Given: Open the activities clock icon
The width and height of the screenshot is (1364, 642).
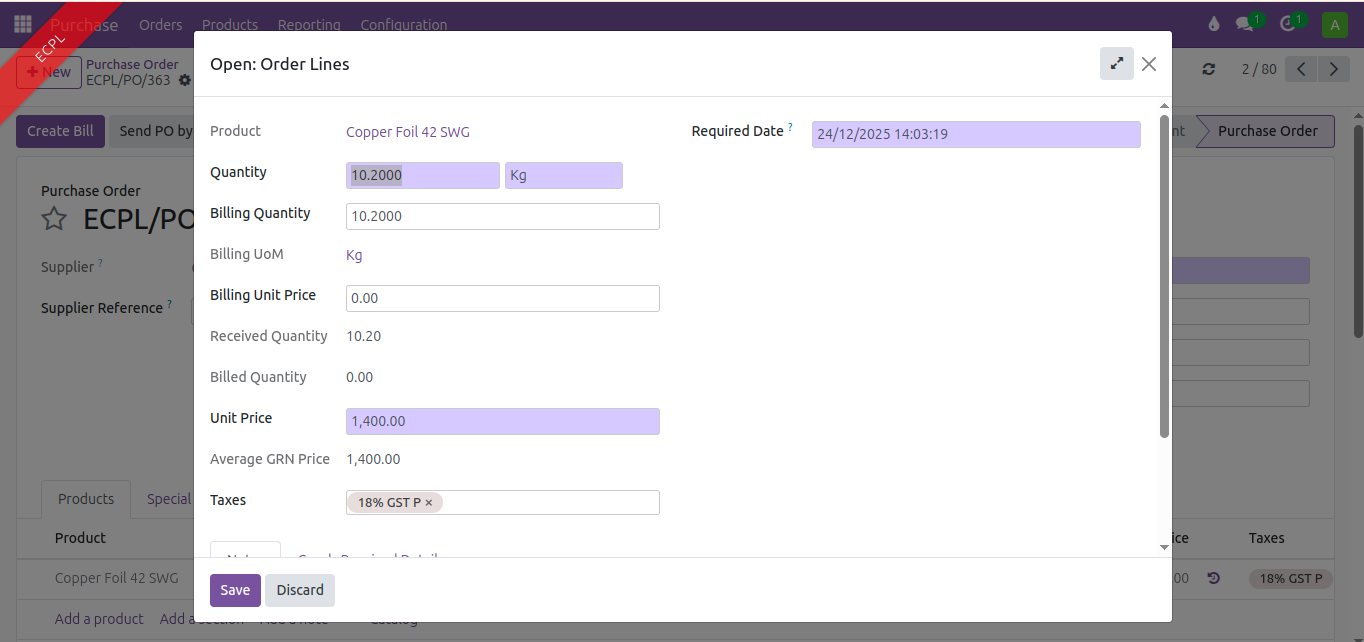Looking at the screenshot, I should [x=1288, y=24].
